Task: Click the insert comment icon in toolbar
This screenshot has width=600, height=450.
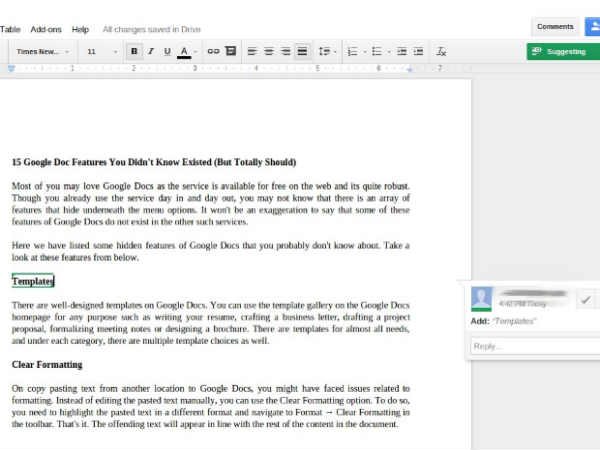Action: (230, 51)
